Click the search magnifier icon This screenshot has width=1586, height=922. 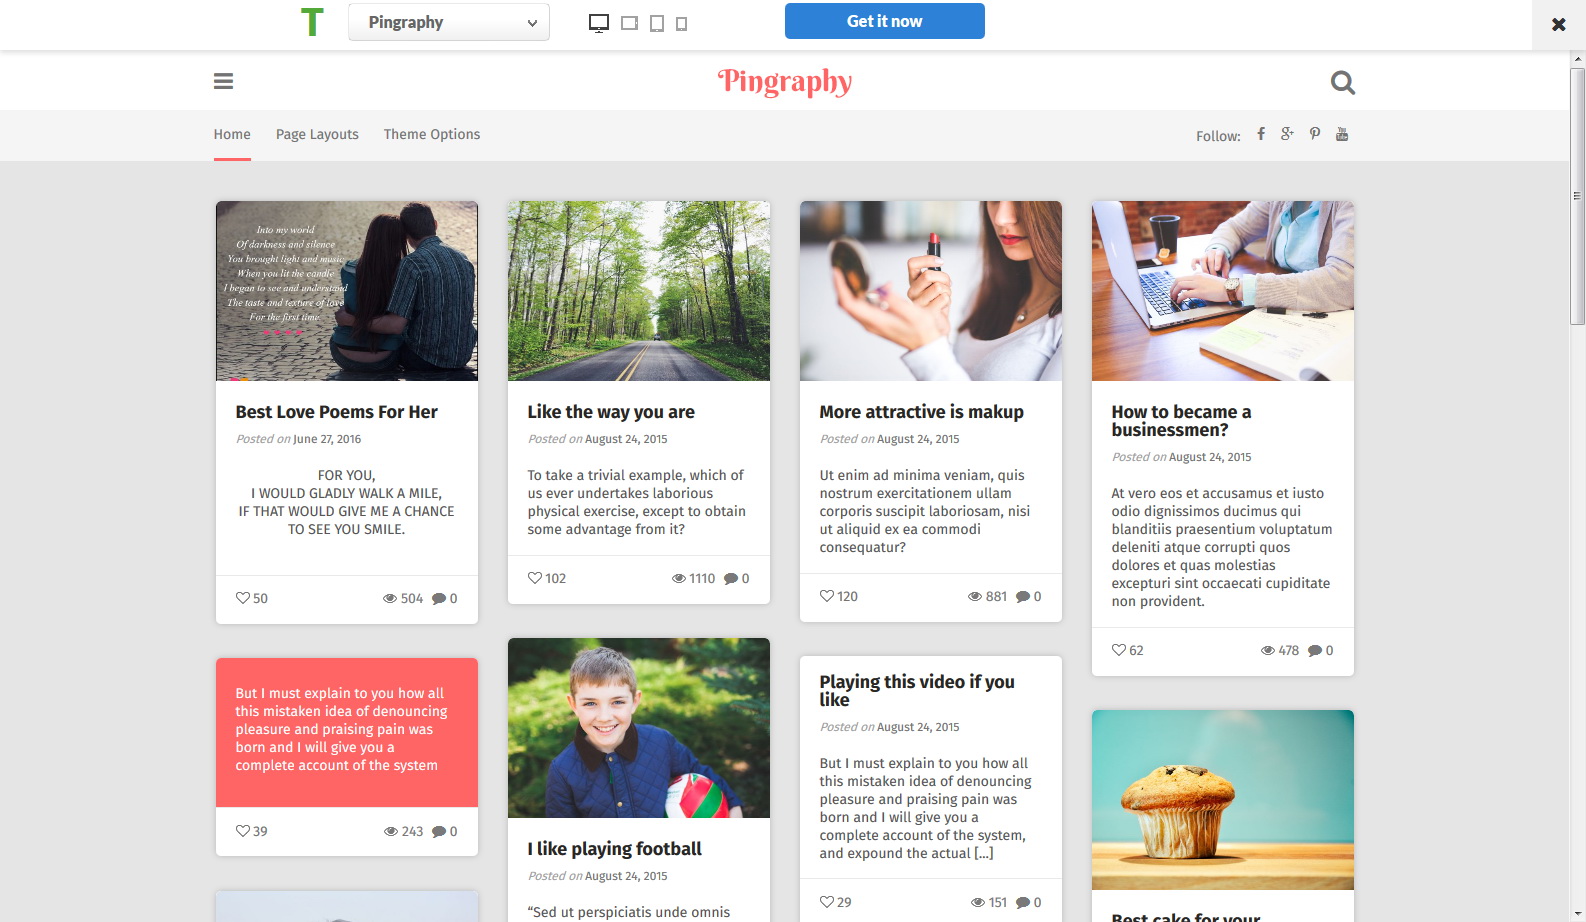tap(1343, 82)
